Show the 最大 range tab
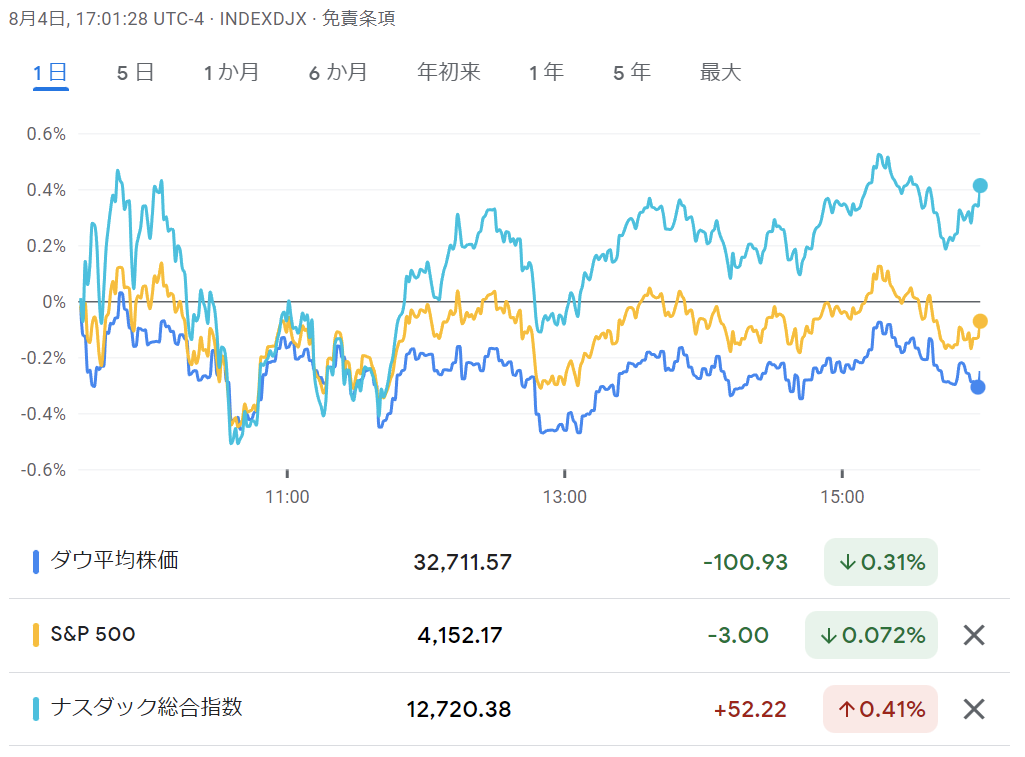1025x757 pixels. point(720,72)
